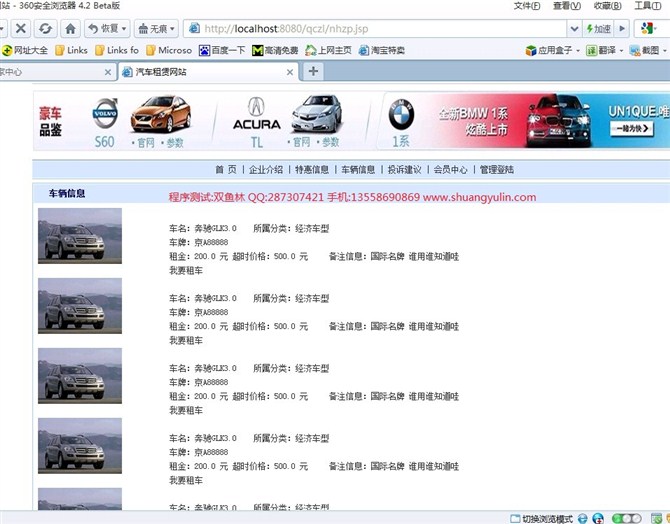Screen dimensions: 670x524
Task: Click the BMW 一睹为快 button
Action: tap(632, 129)
